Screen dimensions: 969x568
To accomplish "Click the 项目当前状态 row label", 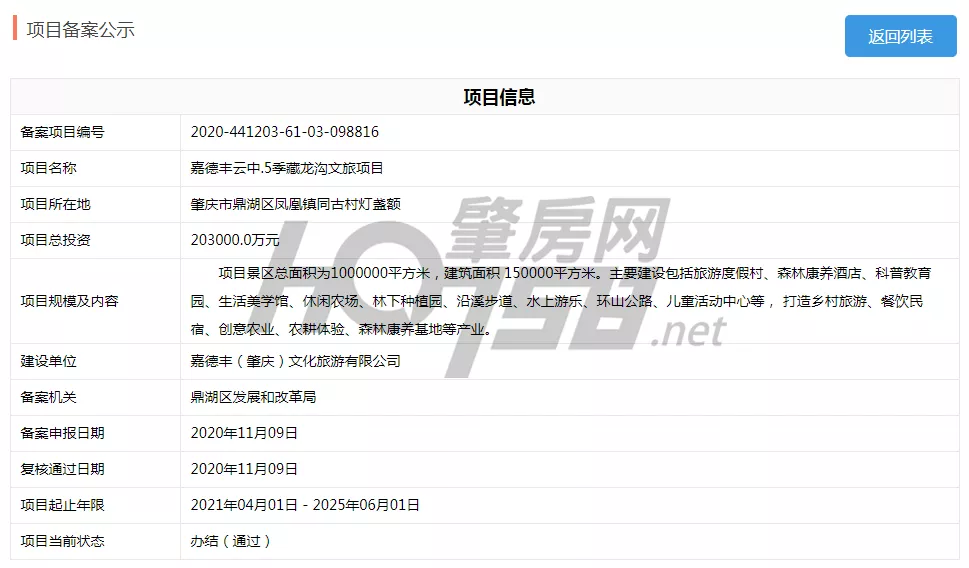I will click(62, 541).
